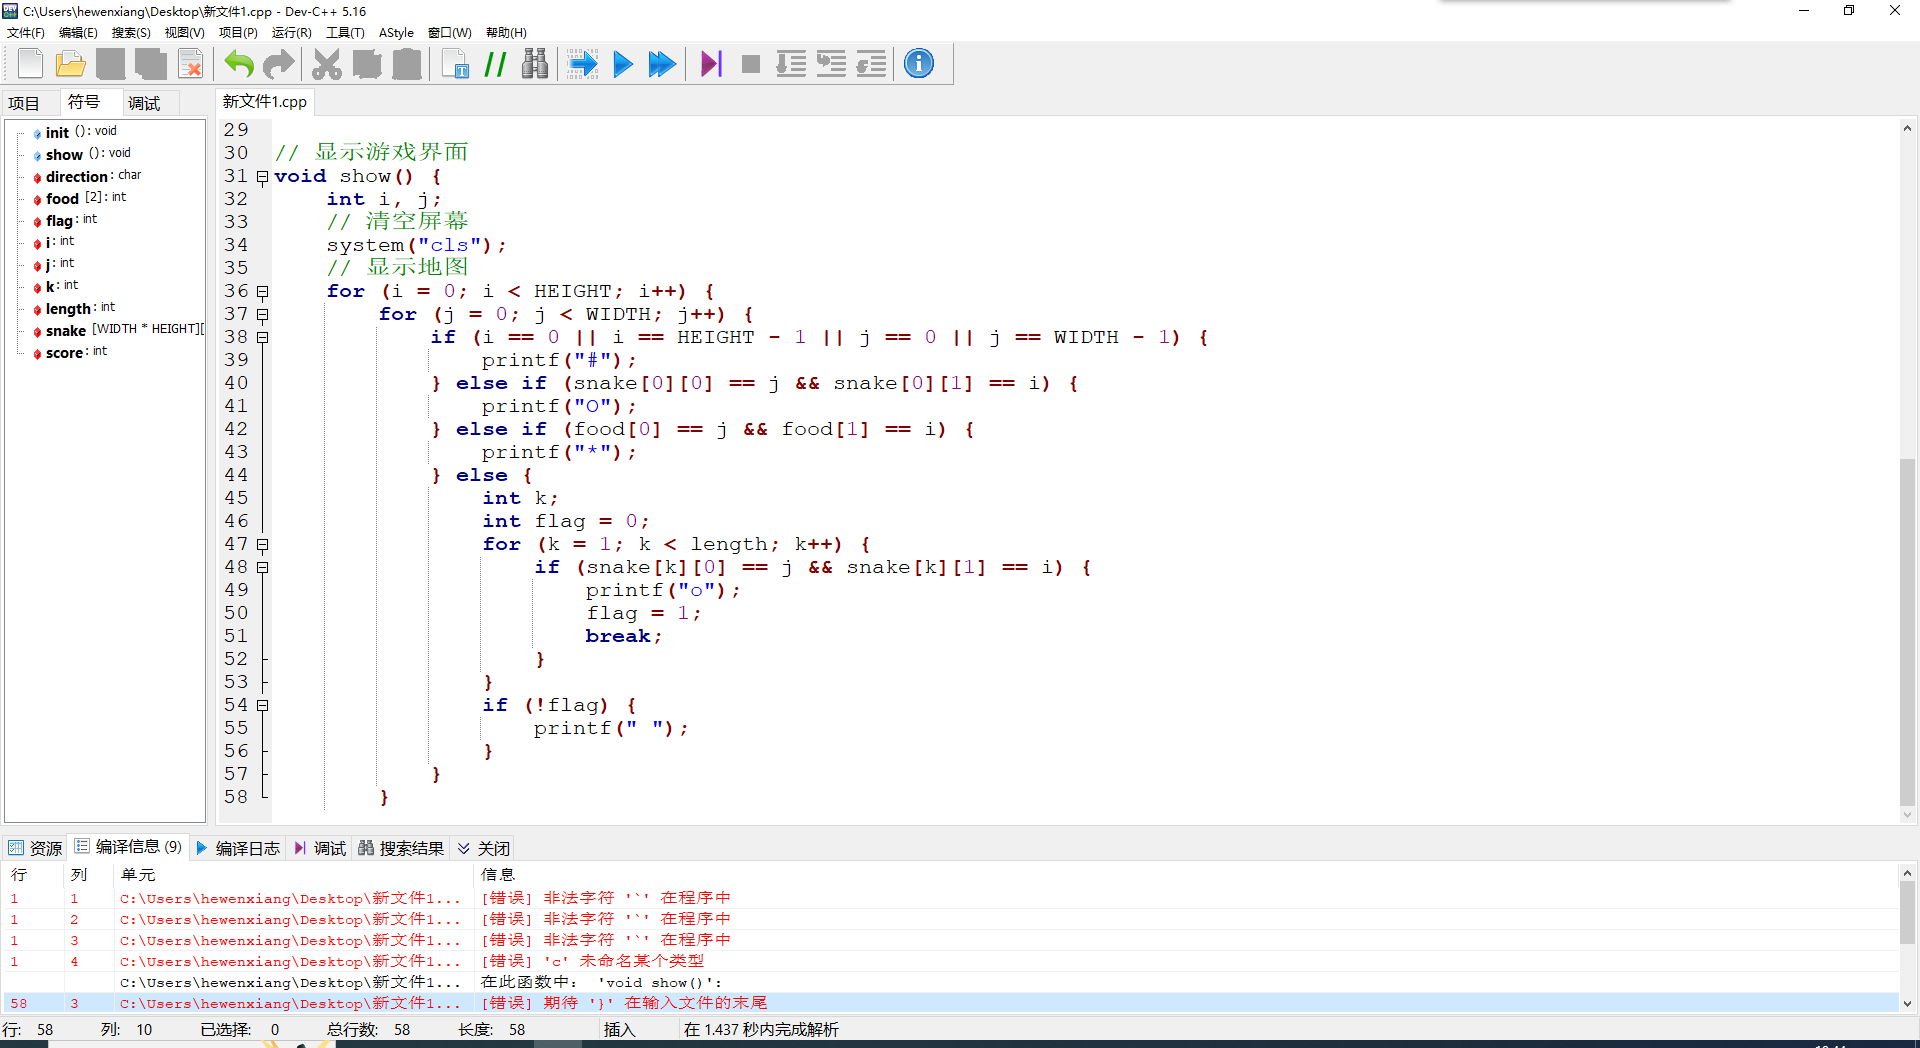Cut selection with the scissors icon

326,64
